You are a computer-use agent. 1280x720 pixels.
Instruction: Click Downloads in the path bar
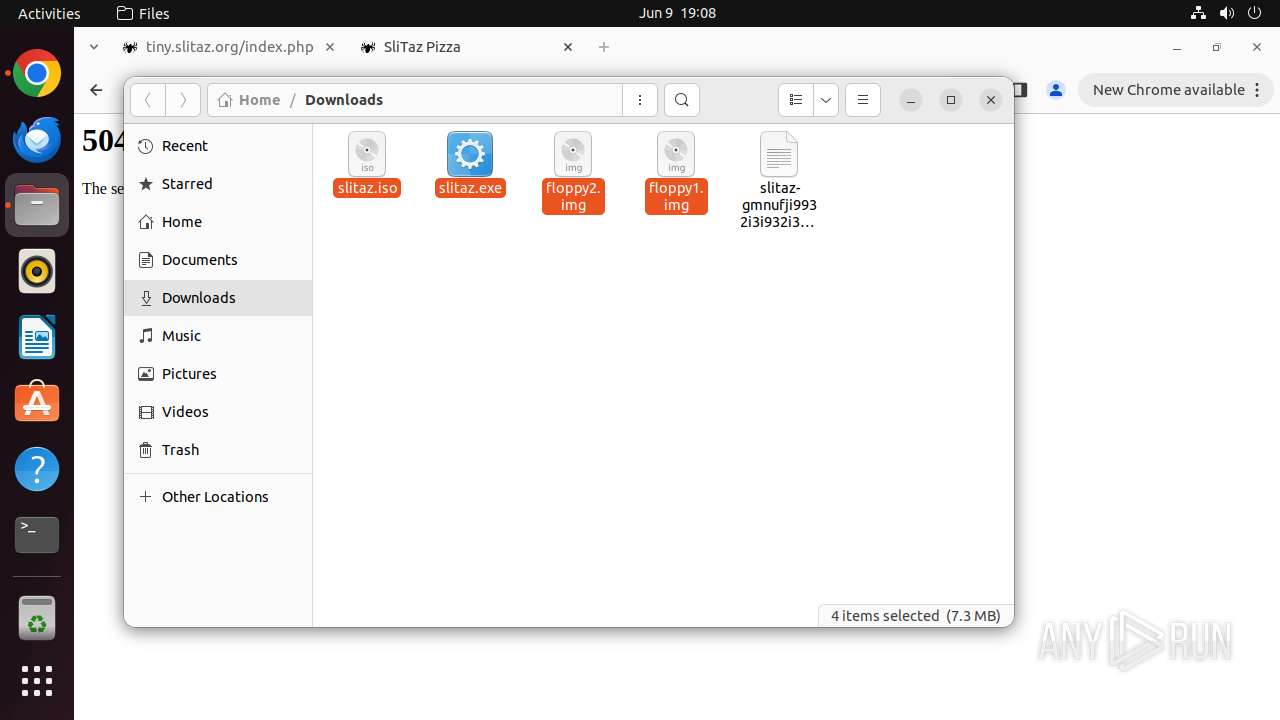point(344,100)
